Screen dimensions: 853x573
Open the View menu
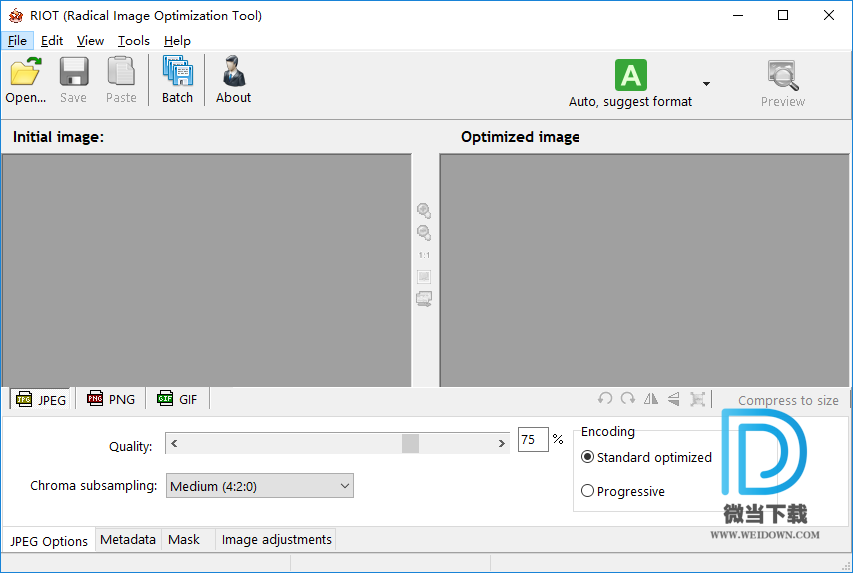click(x=90, y=41)
